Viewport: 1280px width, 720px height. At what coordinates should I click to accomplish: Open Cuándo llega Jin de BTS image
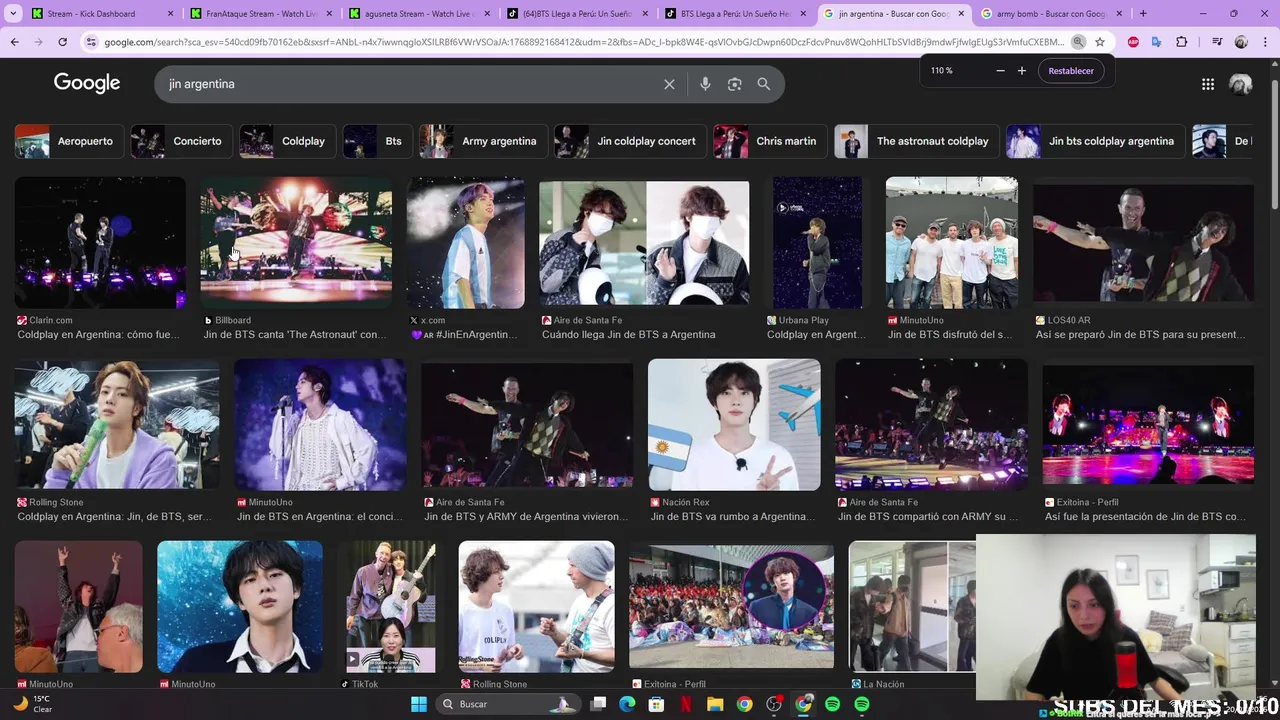643,243
